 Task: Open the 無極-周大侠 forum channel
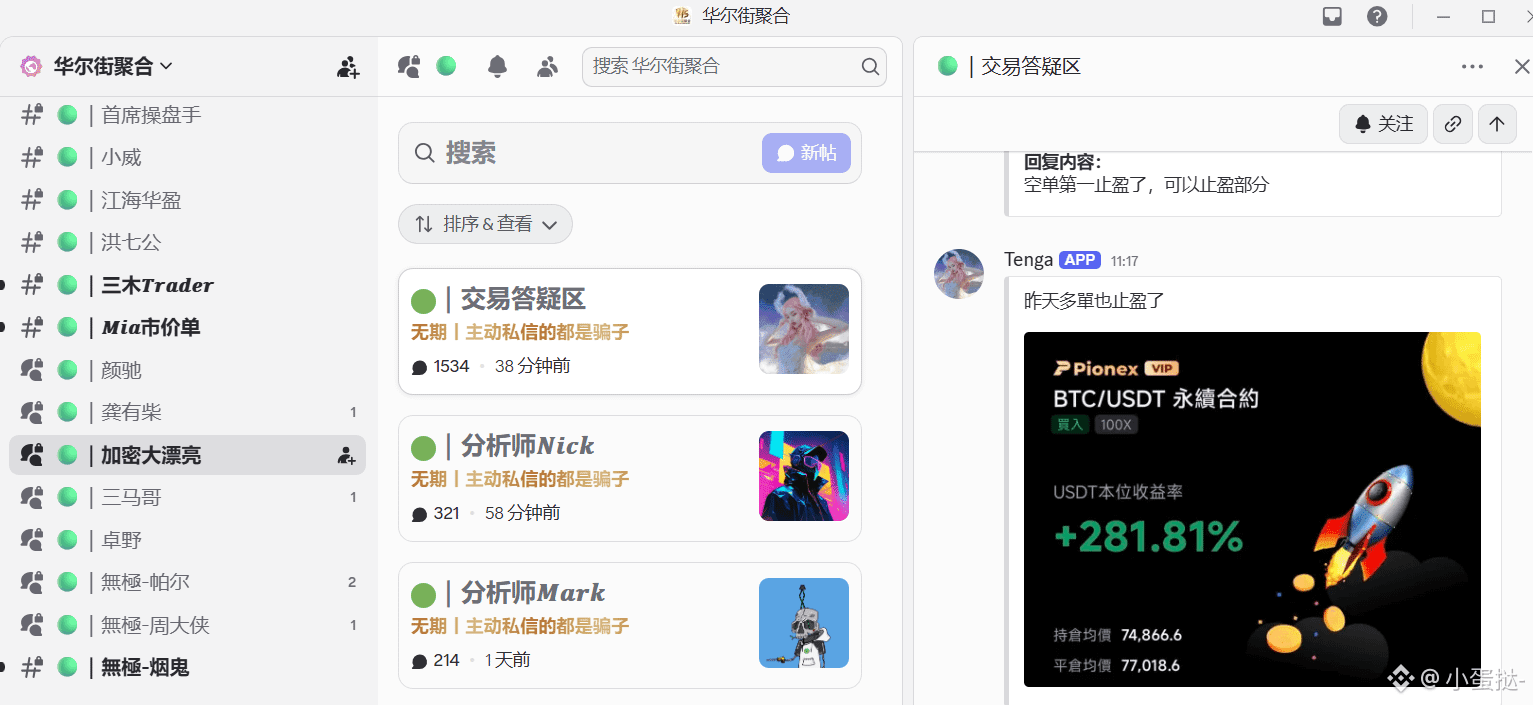187,625
